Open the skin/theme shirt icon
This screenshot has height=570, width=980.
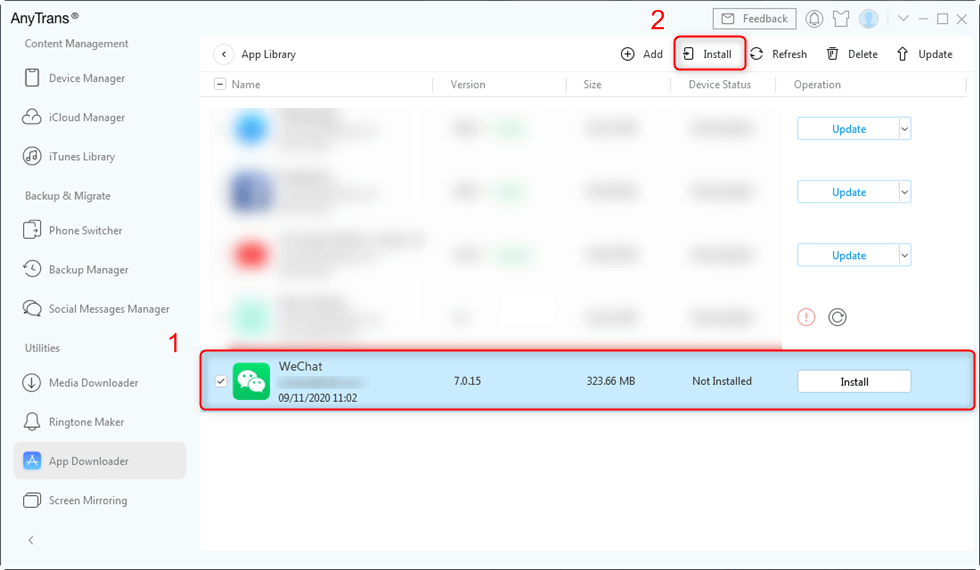pyautogui.click(x=841, y=19)
